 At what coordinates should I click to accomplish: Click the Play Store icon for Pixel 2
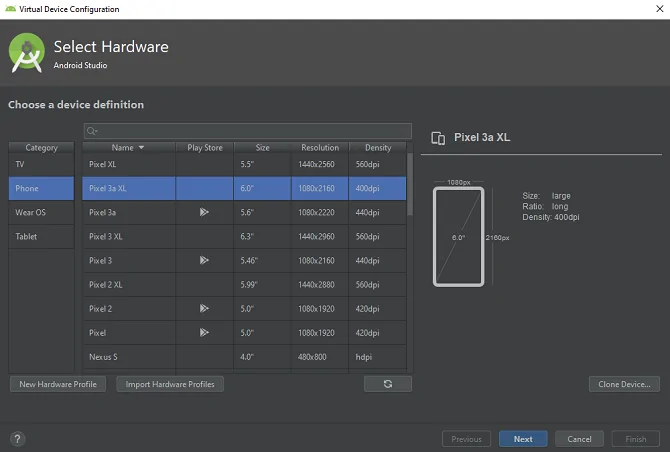[x=204, y=309]
